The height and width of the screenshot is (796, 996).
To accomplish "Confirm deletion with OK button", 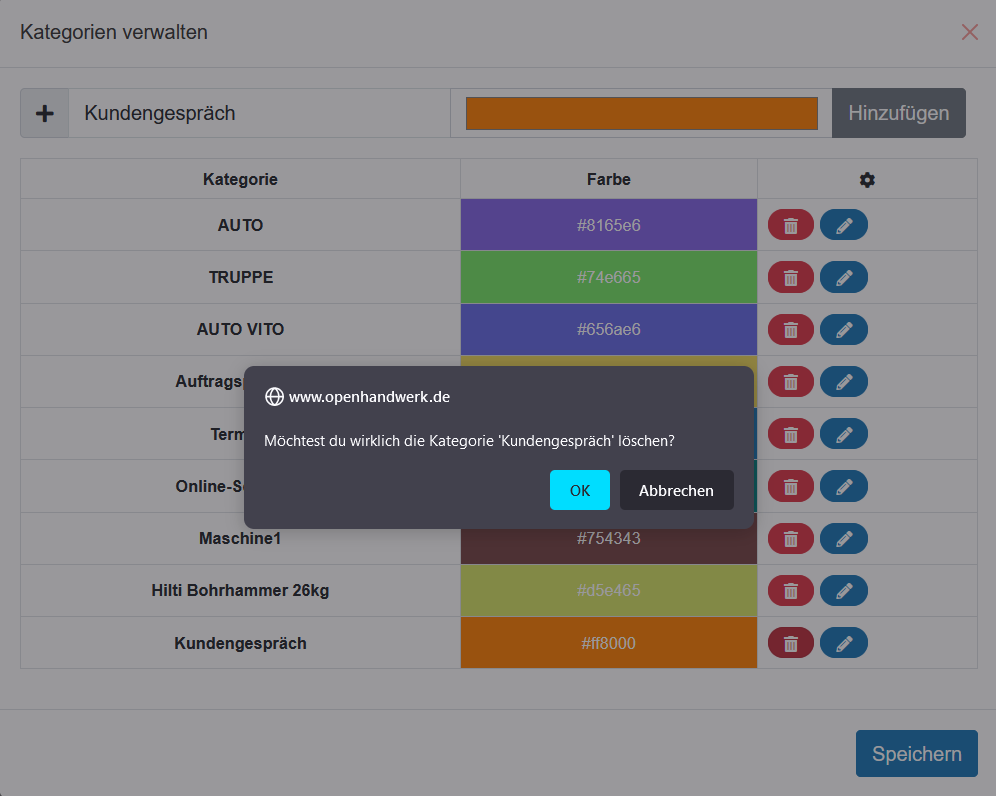I will [579, 490].
